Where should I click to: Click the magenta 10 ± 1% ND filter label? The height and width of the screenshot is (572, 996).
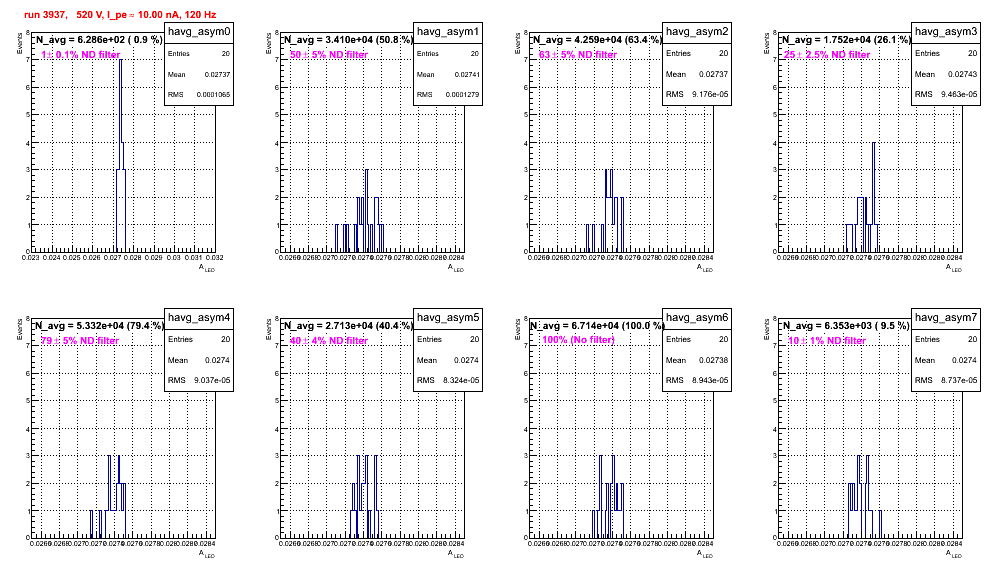click(x=827, y=341)
